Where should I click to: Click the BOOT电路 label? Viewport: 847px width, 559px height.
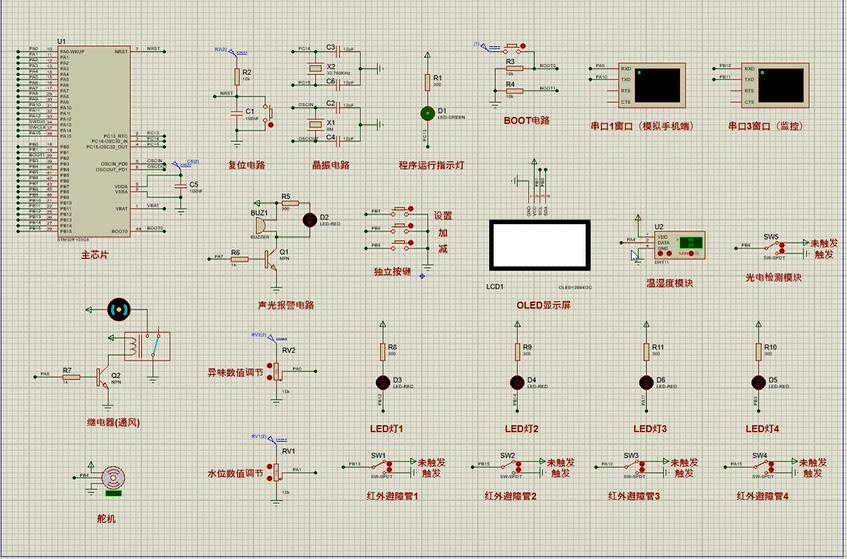point(526,120)
